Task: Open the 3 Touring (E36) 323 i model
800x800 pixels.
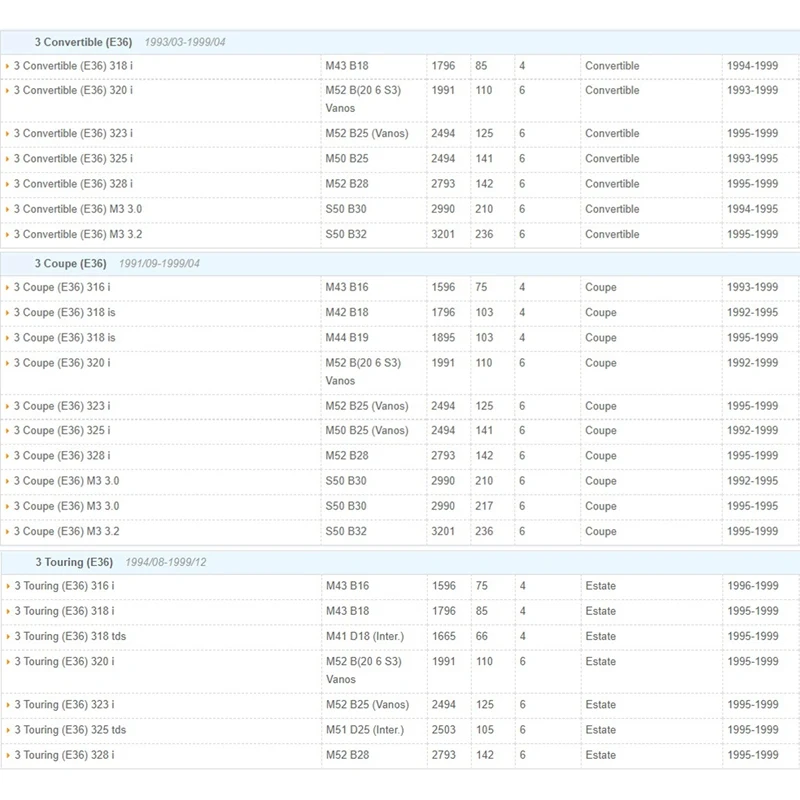Action: [64, 705]
